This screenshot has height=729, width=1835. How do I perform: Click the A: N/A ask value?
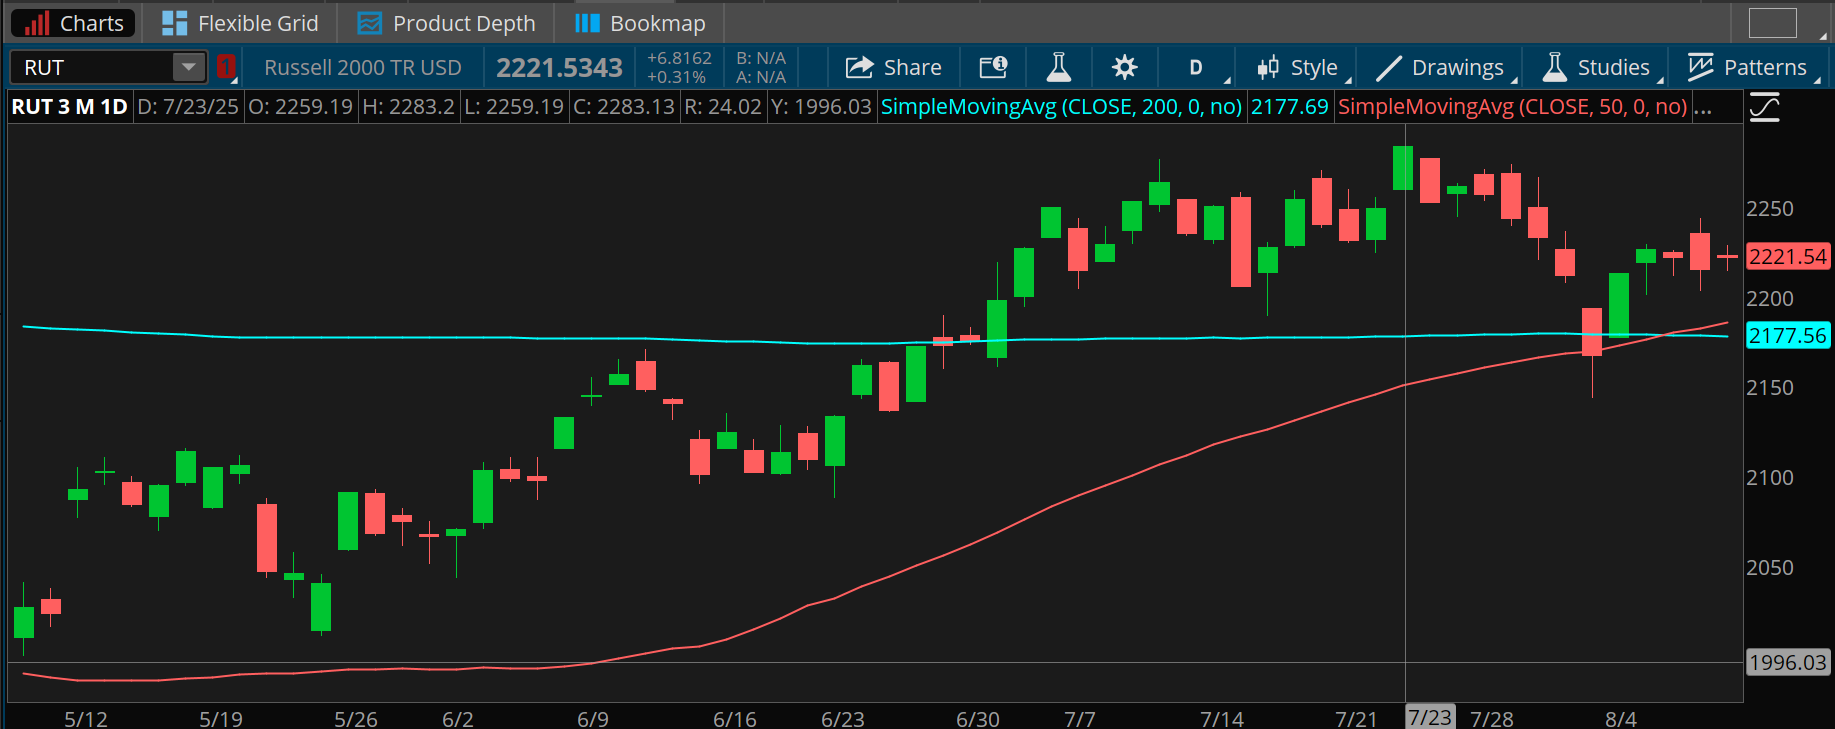pyautogui.click(x=761, y=77)
